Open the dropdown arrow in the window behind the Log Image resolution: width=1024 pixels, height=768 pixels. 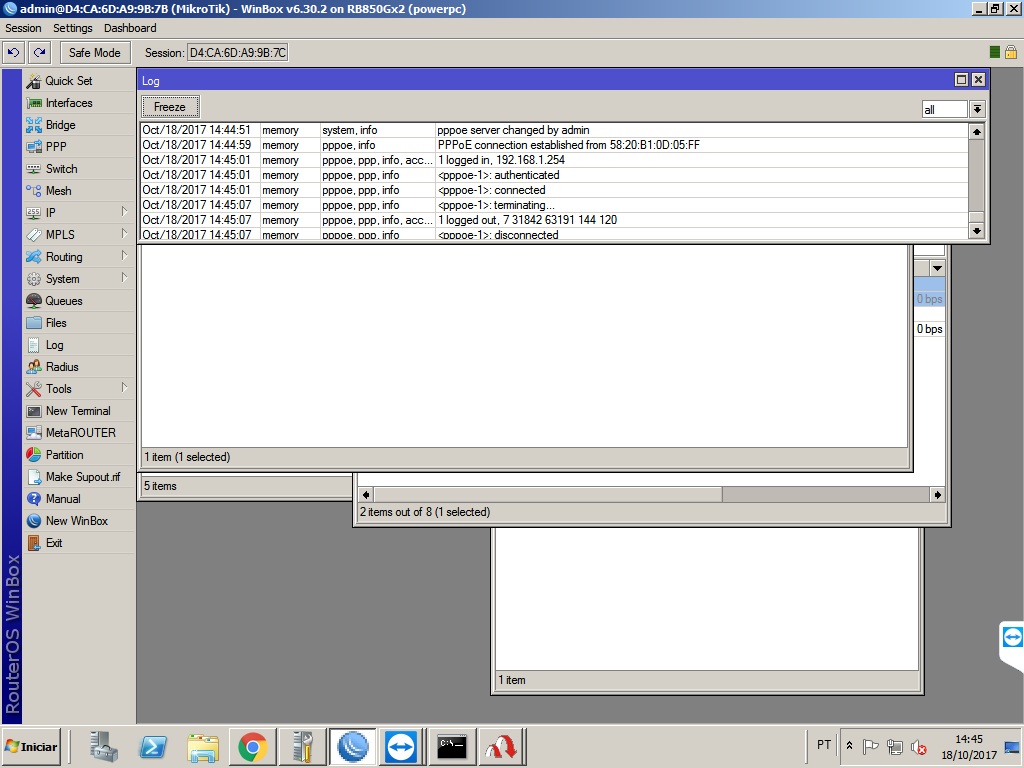coord(937,268)
